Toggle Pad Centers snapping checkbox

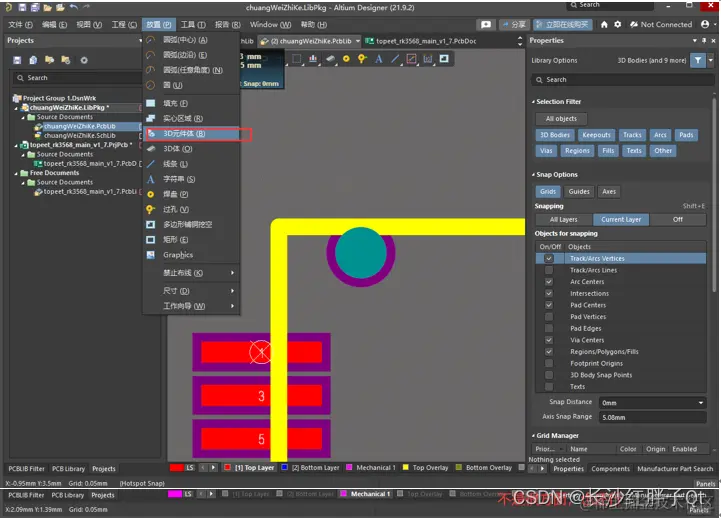pyautogui.click(x=549, y=305)
